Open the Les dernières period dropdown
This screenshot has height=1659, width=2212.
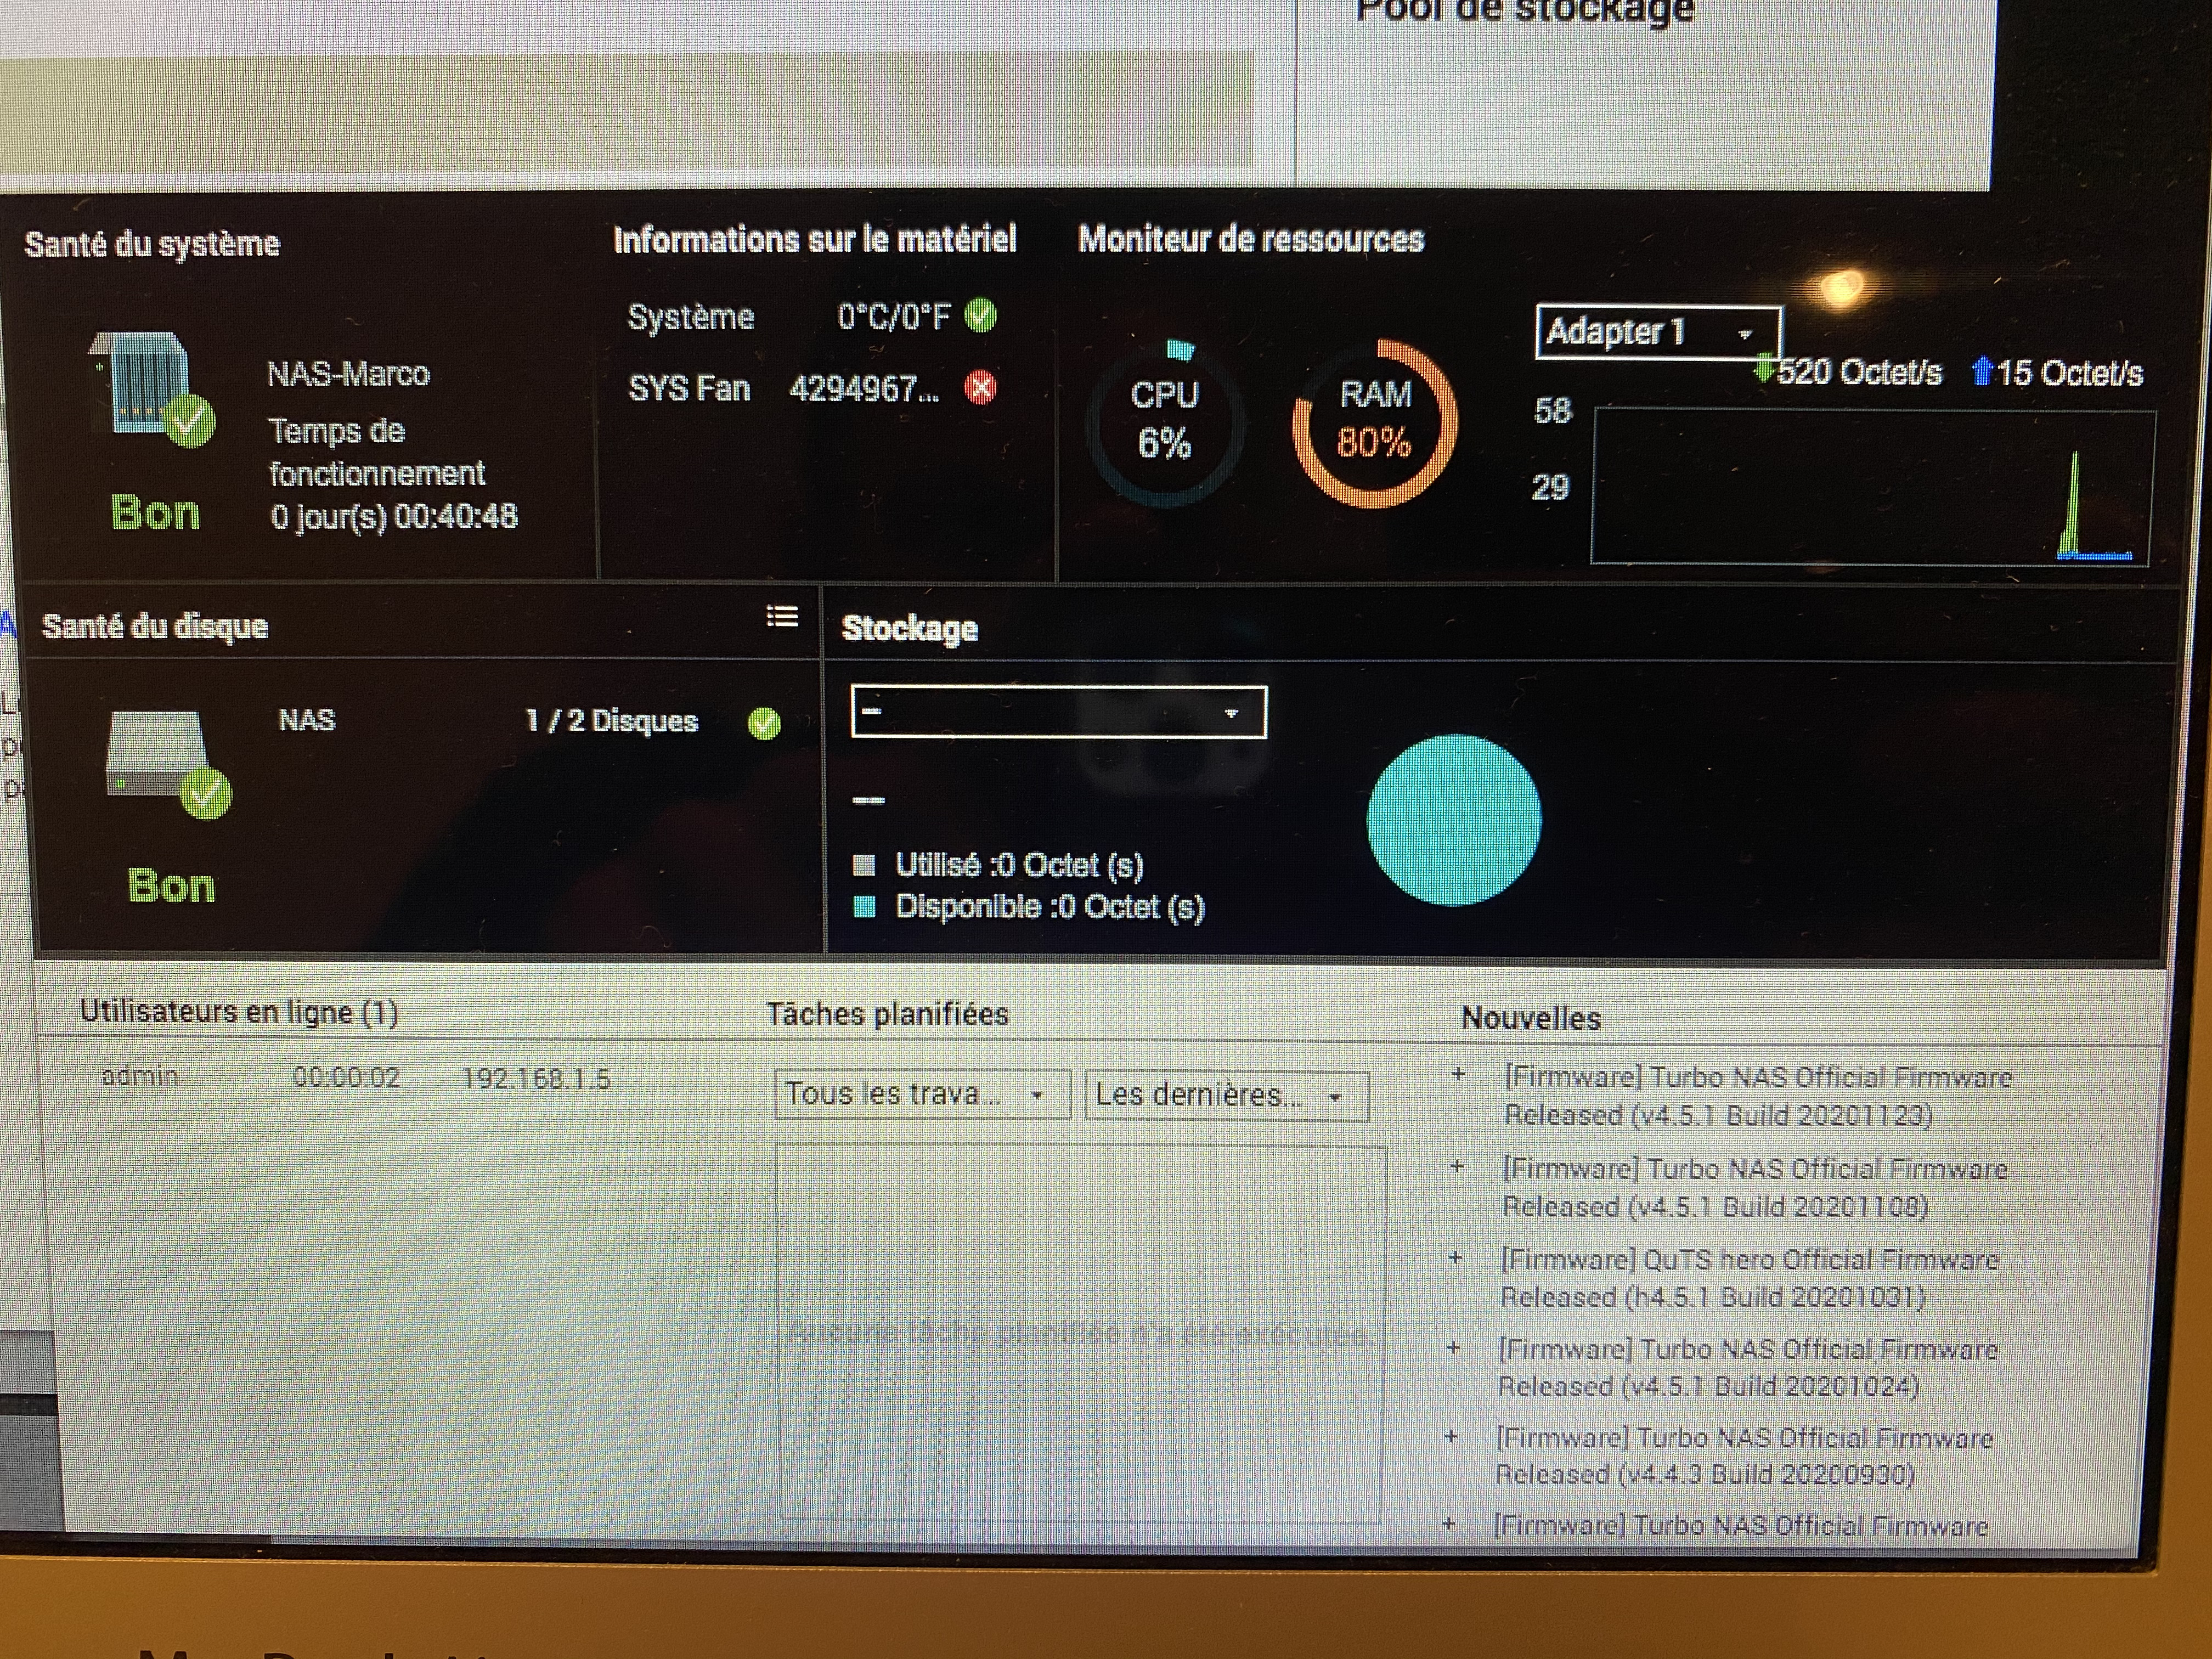(x=1226, y=1096)
